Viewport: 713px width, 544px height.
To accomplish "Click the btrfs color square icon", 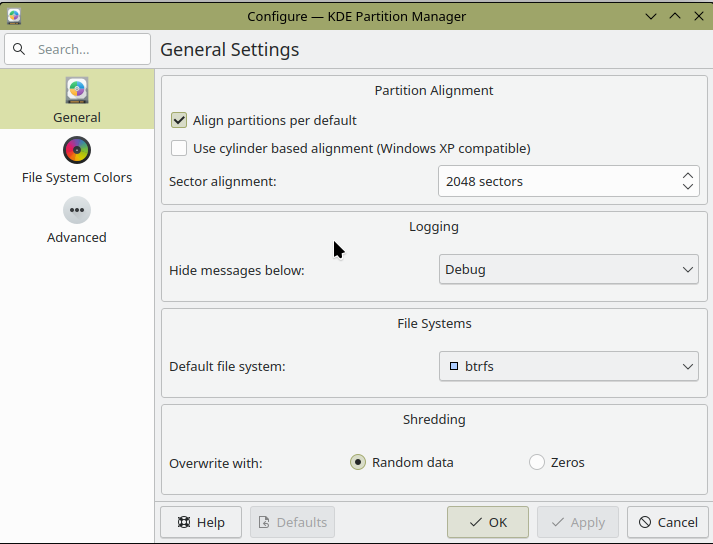I will [453, 366].
